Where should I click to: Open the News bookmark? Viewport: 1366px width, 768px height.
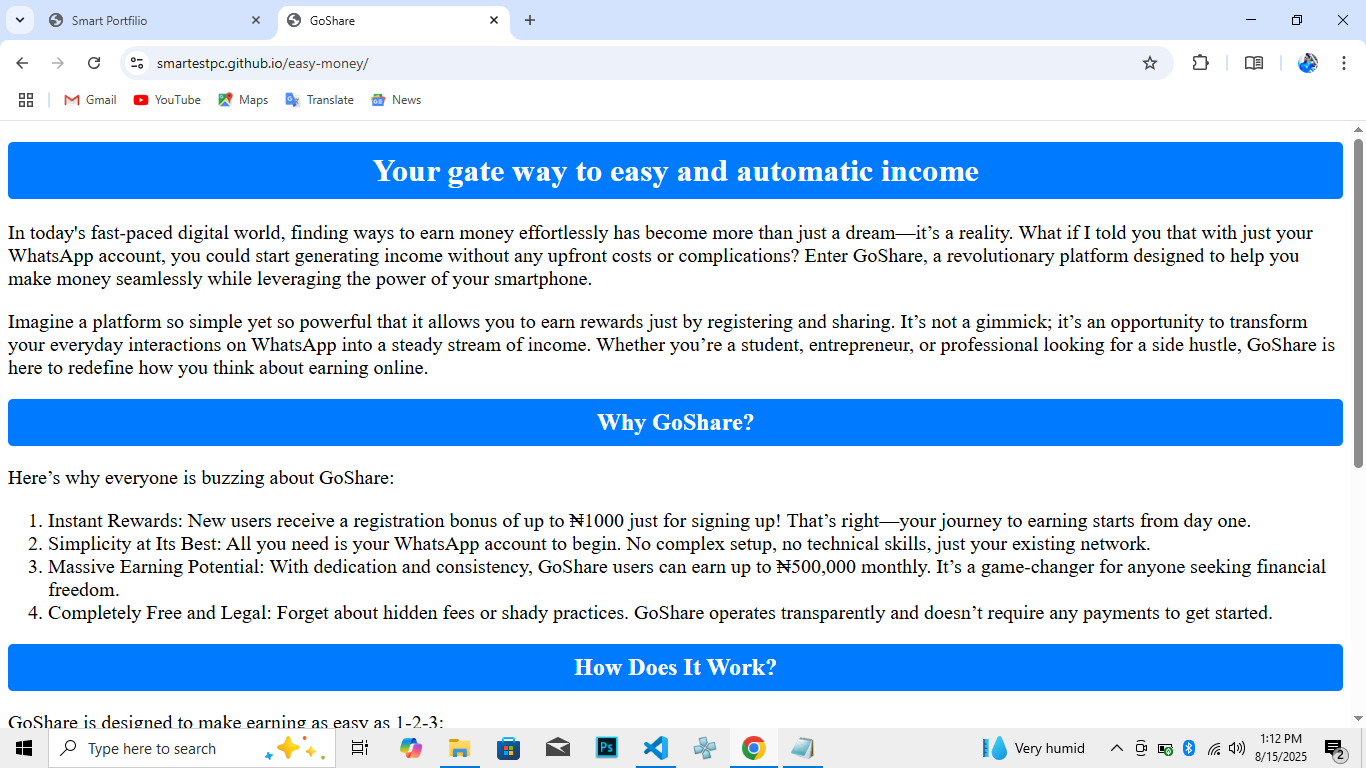396,100
